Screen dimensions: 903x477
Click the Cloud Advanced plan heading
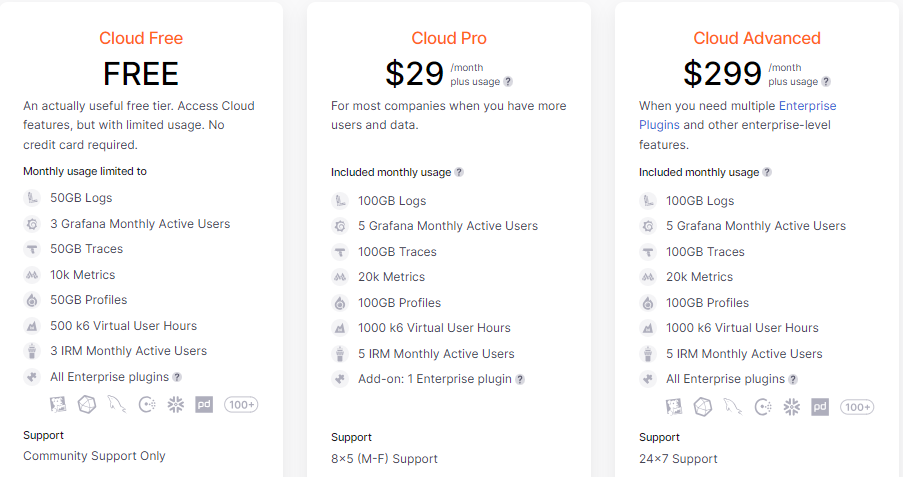click(757, 38)
